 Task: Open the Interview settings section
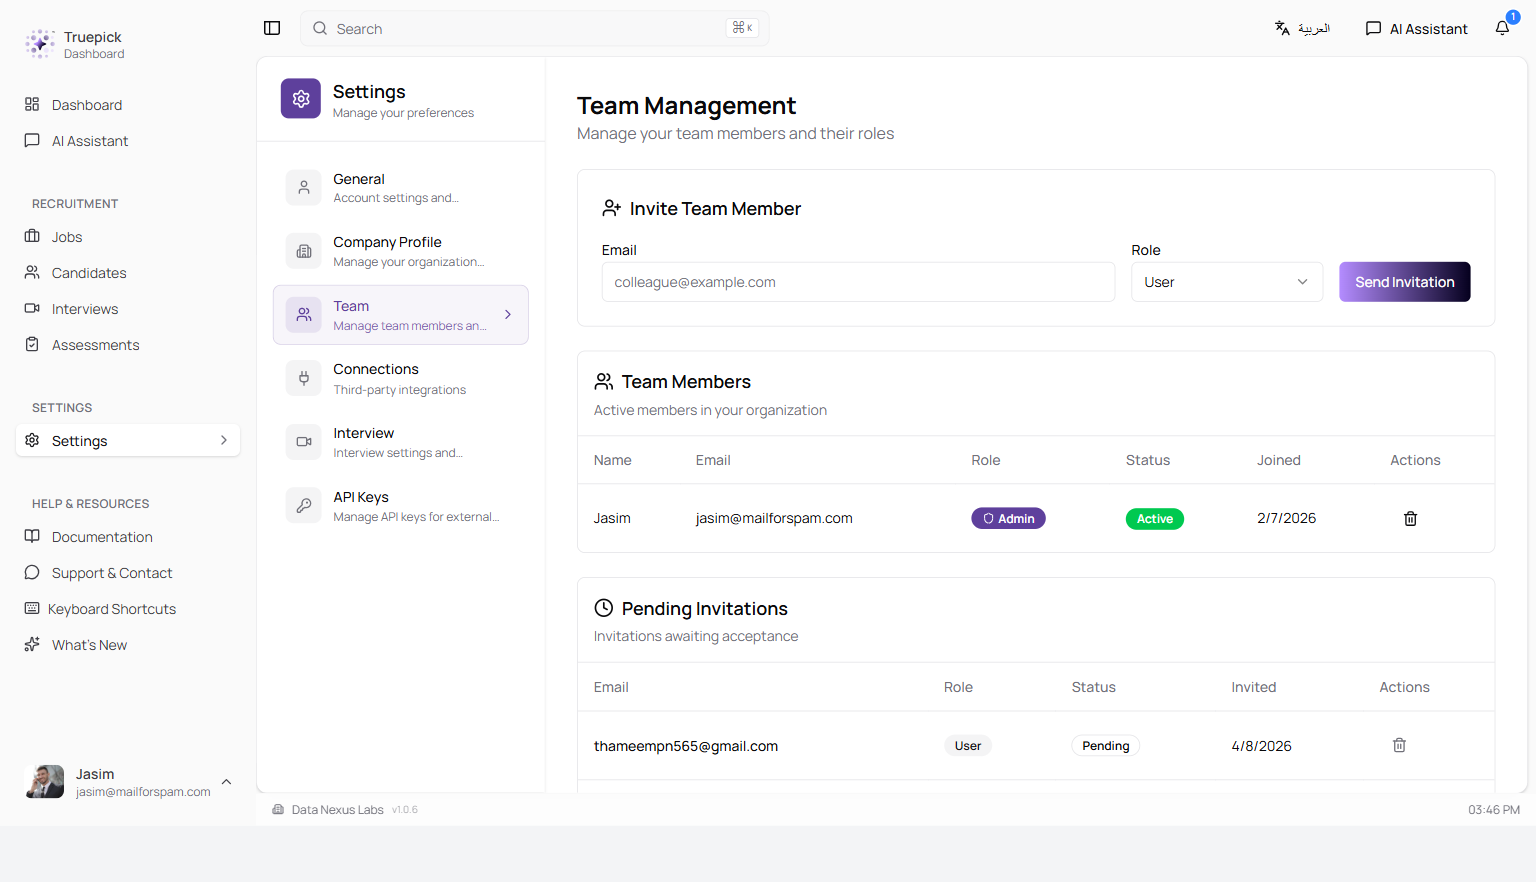tap(400, 442)
